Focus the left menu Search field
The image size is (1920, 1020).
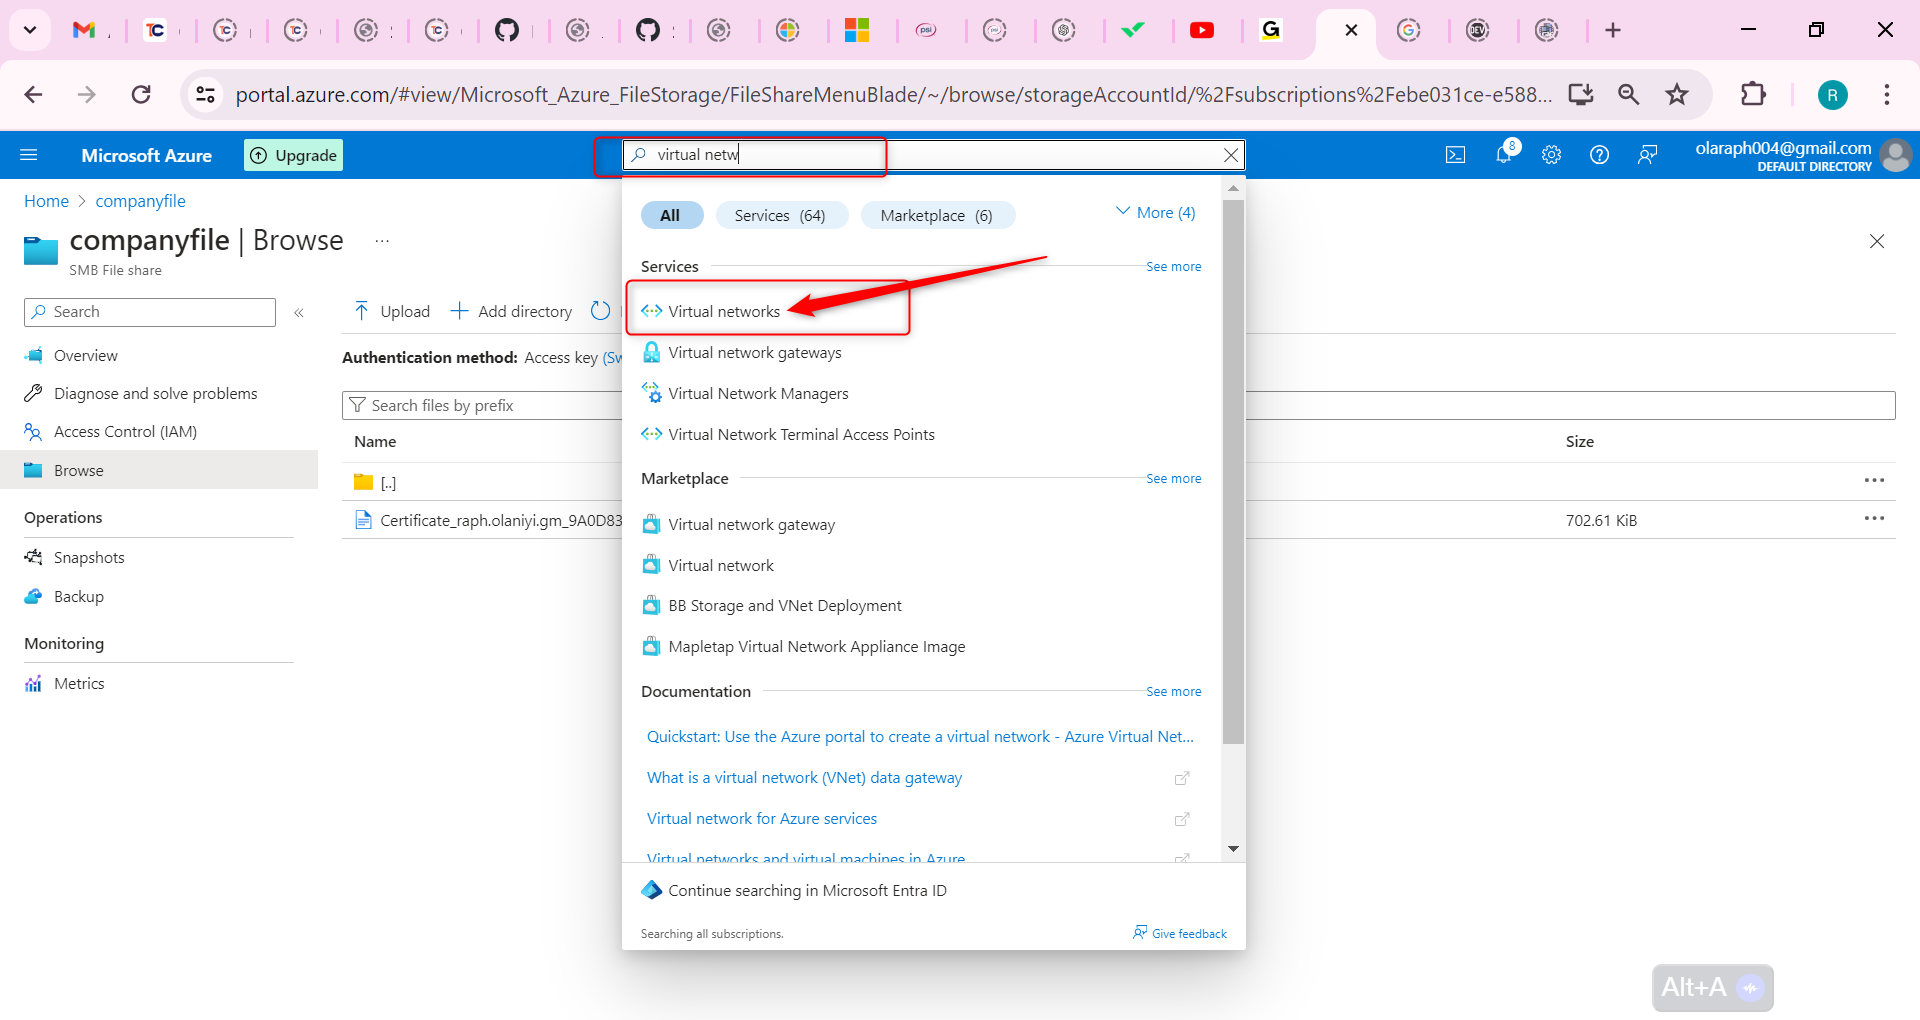pyautogui.click(x=150, y=312)
